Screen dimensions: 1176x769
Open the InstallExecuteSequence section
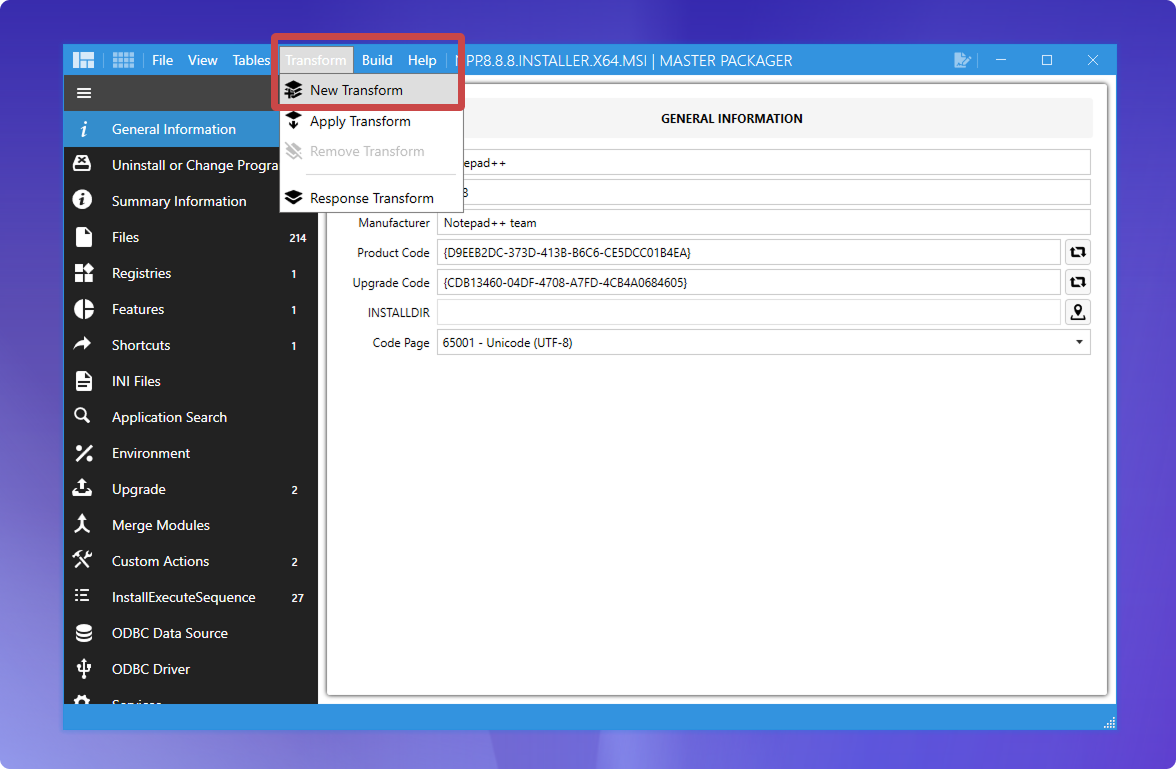point(183,597)
